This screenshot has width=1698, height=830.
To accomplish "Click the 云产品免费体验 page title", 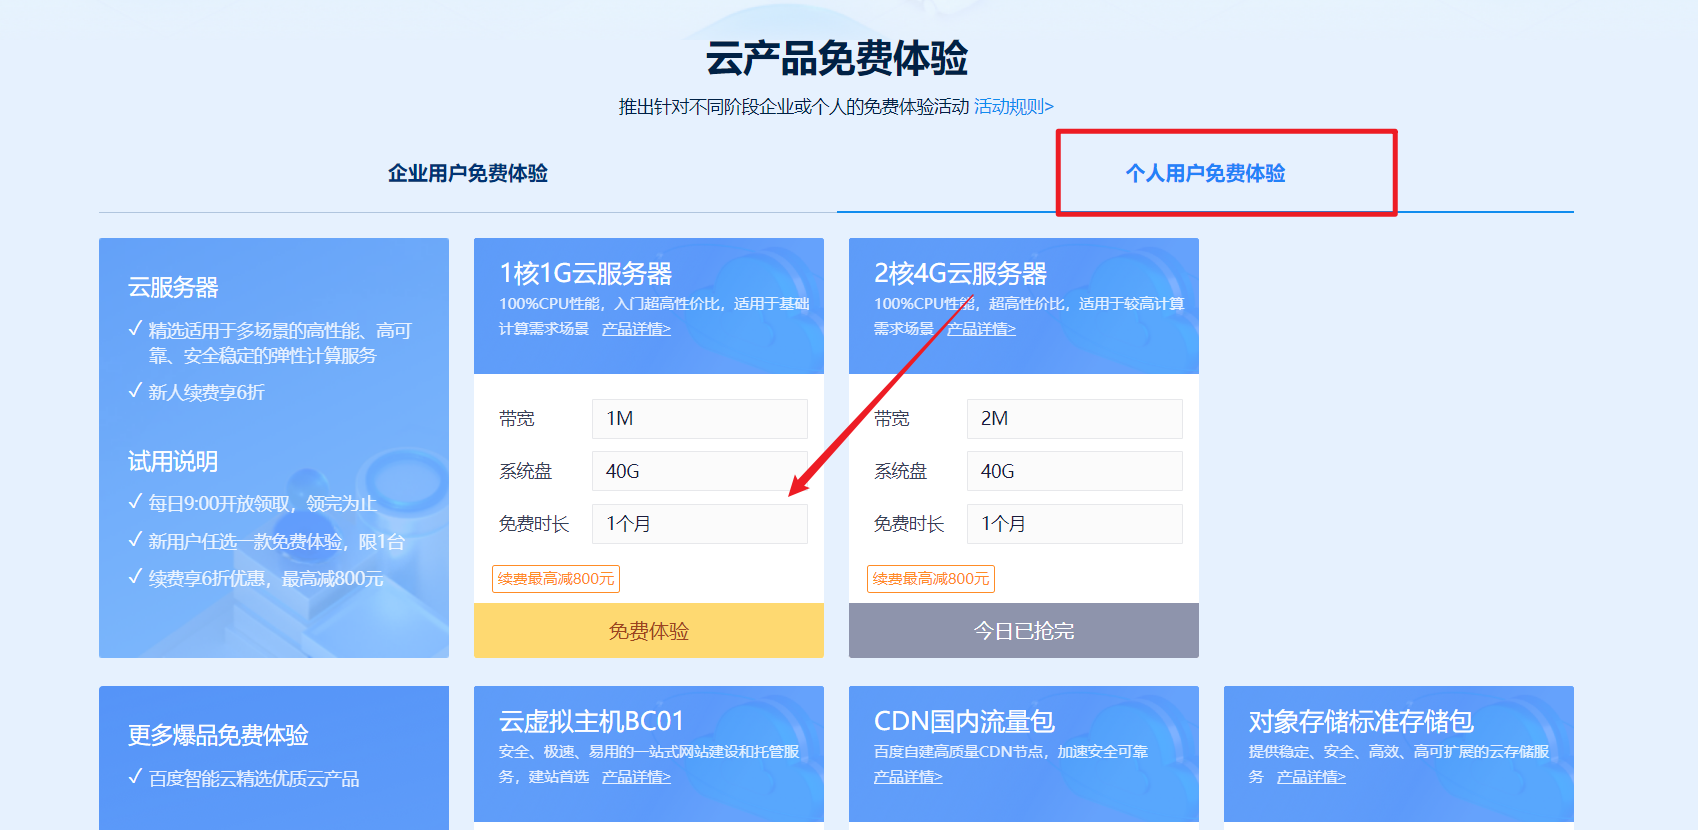I will point(837,58).
